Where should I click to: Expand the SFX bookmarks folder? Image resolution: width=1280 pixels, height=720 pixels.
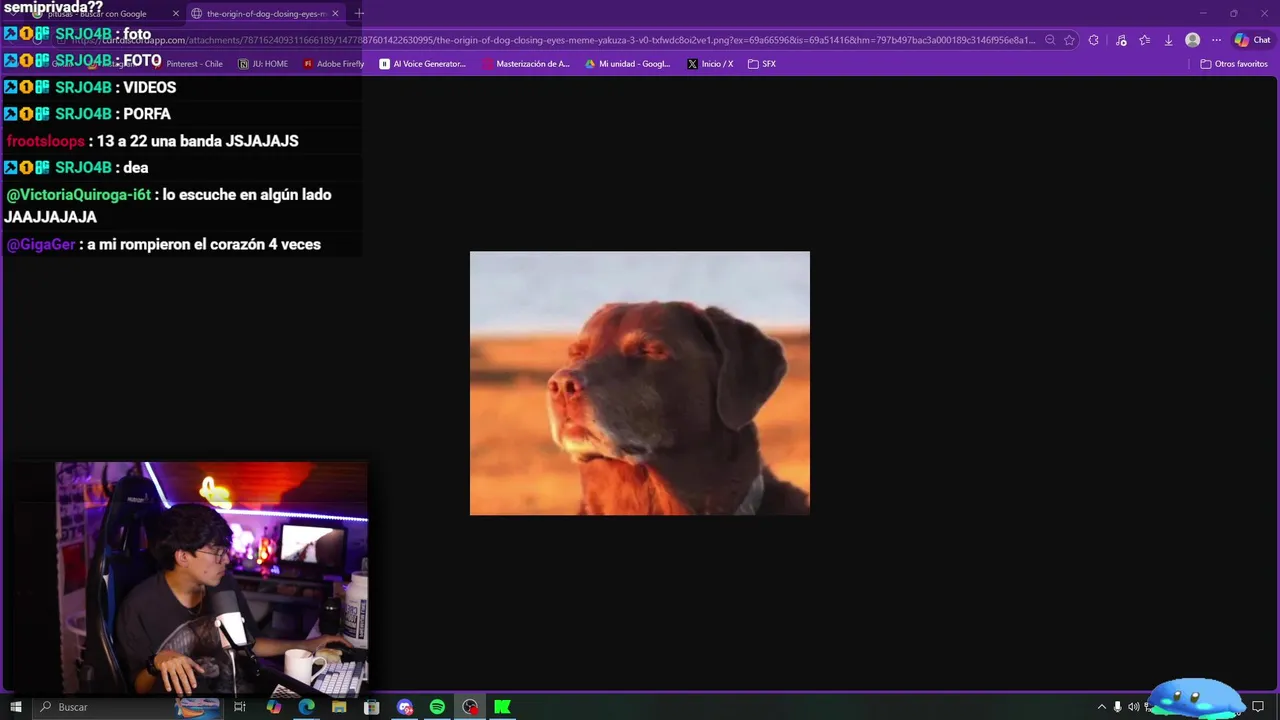tap(762, 64)
